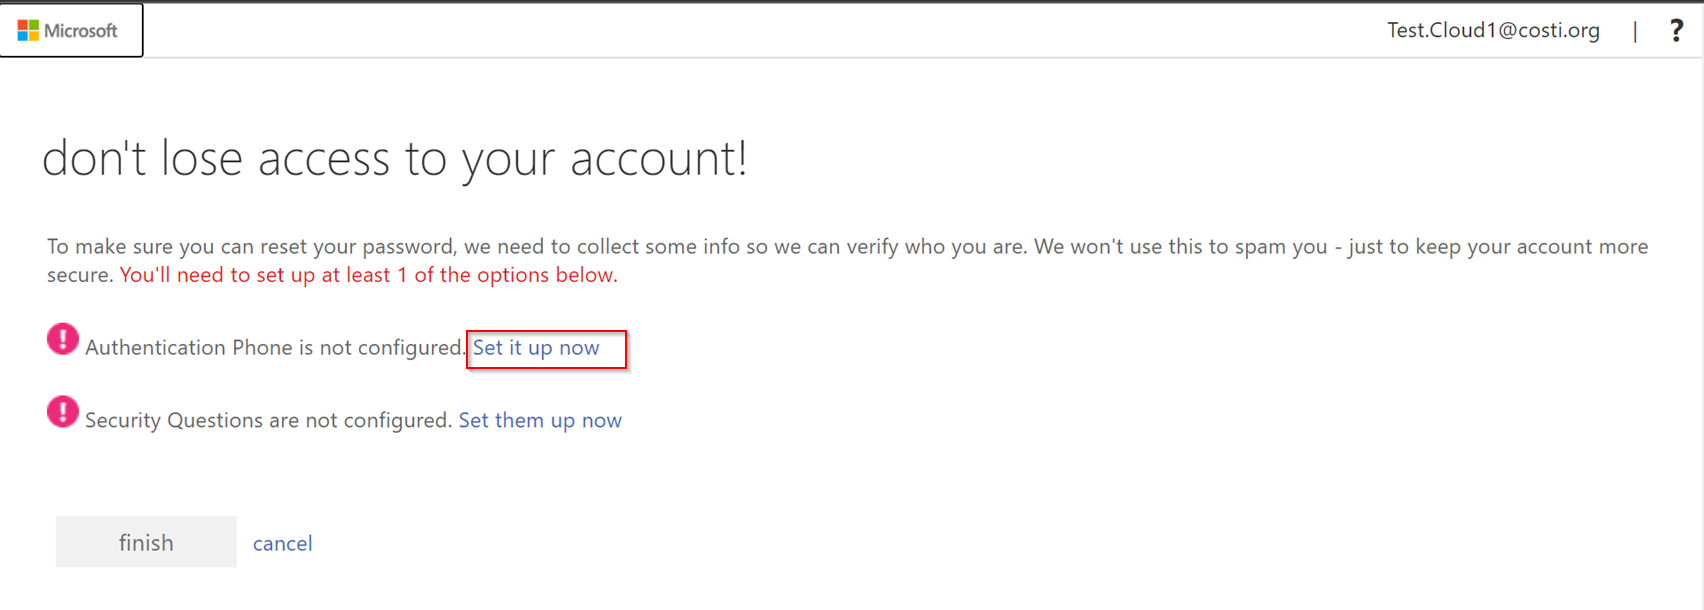Viewport: 1704px width, 610px height.
Task: Click the Authentication Phone warning exclamation icon
Action: 63,340
